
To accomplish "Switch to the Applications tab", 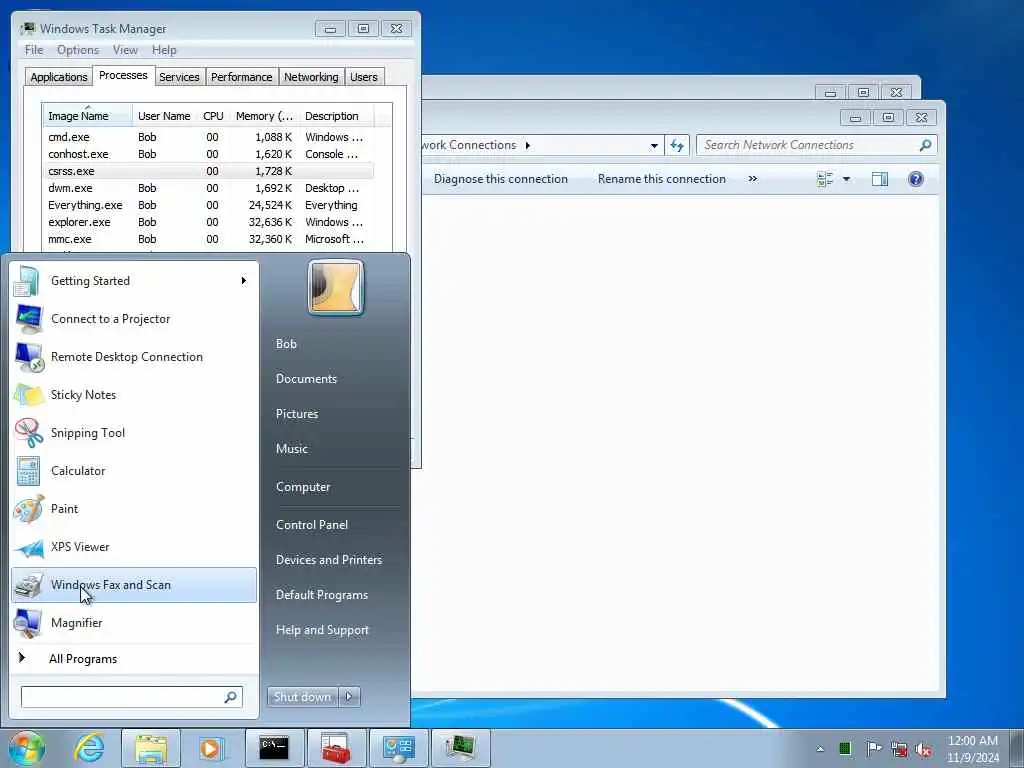I will tap(59, 77).
